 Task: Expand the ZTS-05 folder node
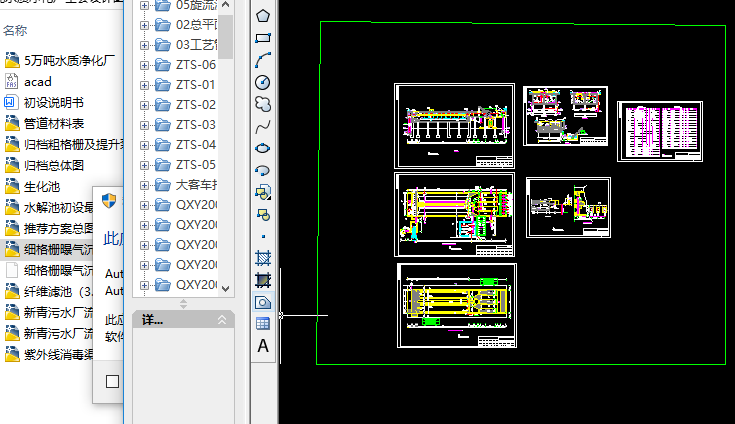tap(144, 165)
